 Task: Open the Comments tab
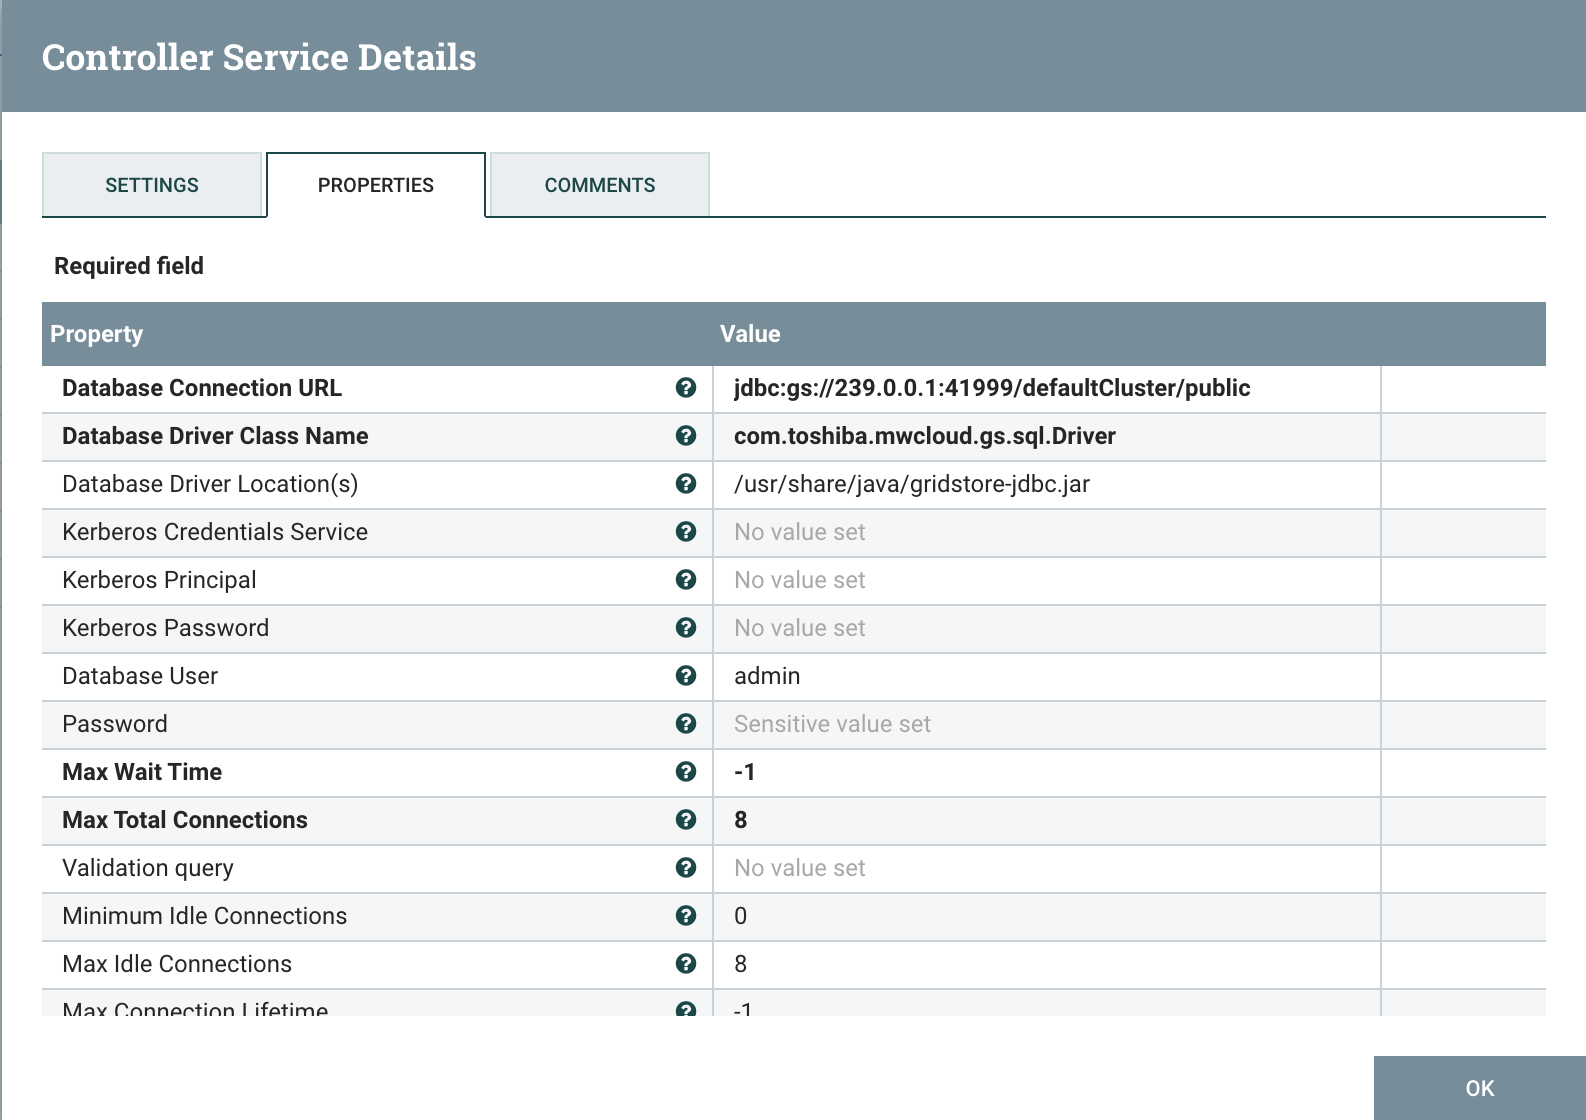600,185
